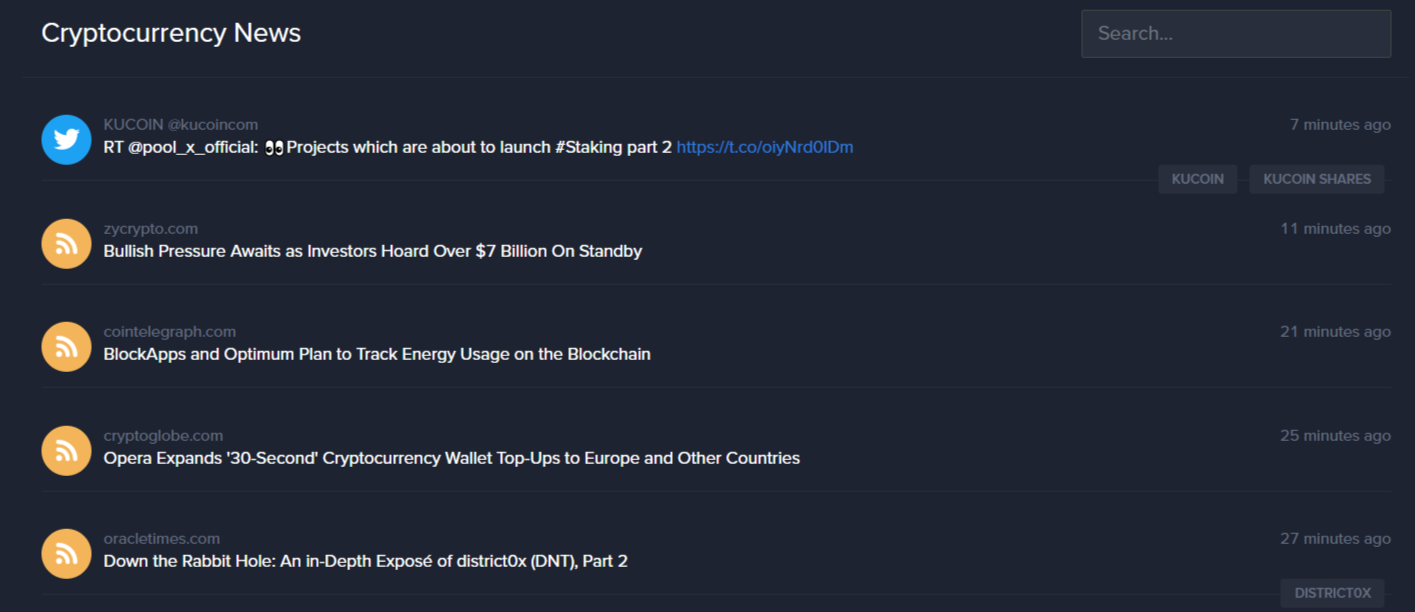Click the cointelegraph.com source label
The width and height of the screenshot is (1415, 612).
tap(170, 332)
